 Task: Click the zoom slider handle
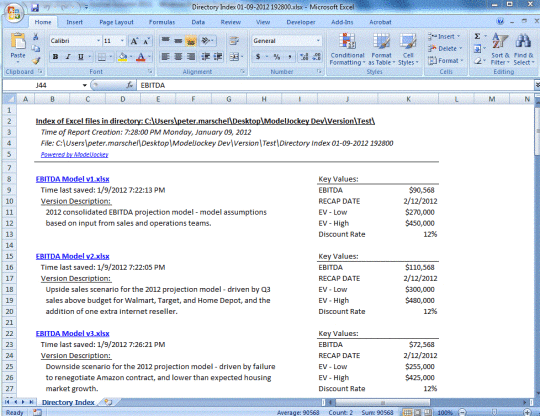click(x=494, y=412)
